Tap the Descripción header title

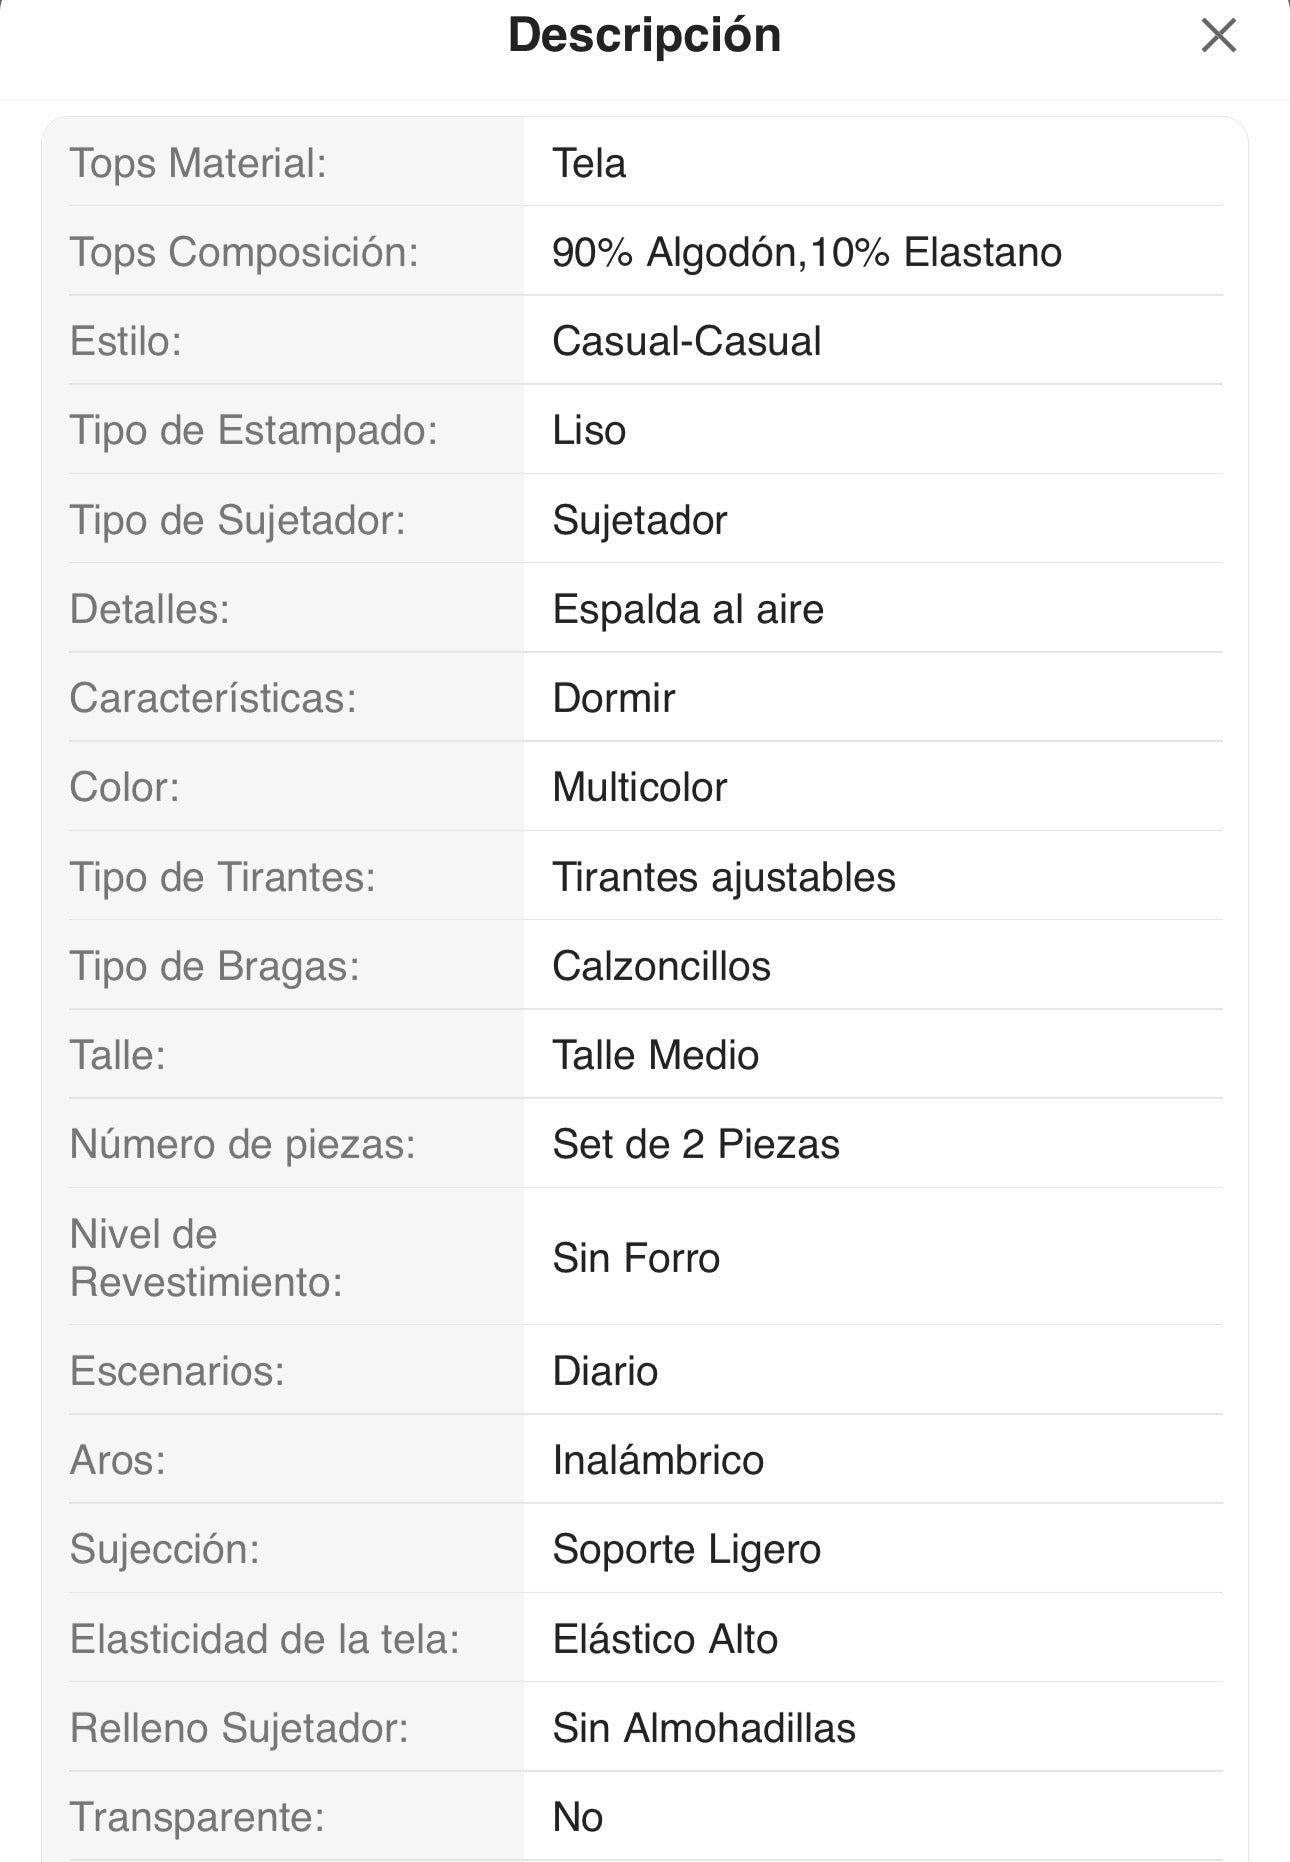pyautogui.click(x=644, y=36)
